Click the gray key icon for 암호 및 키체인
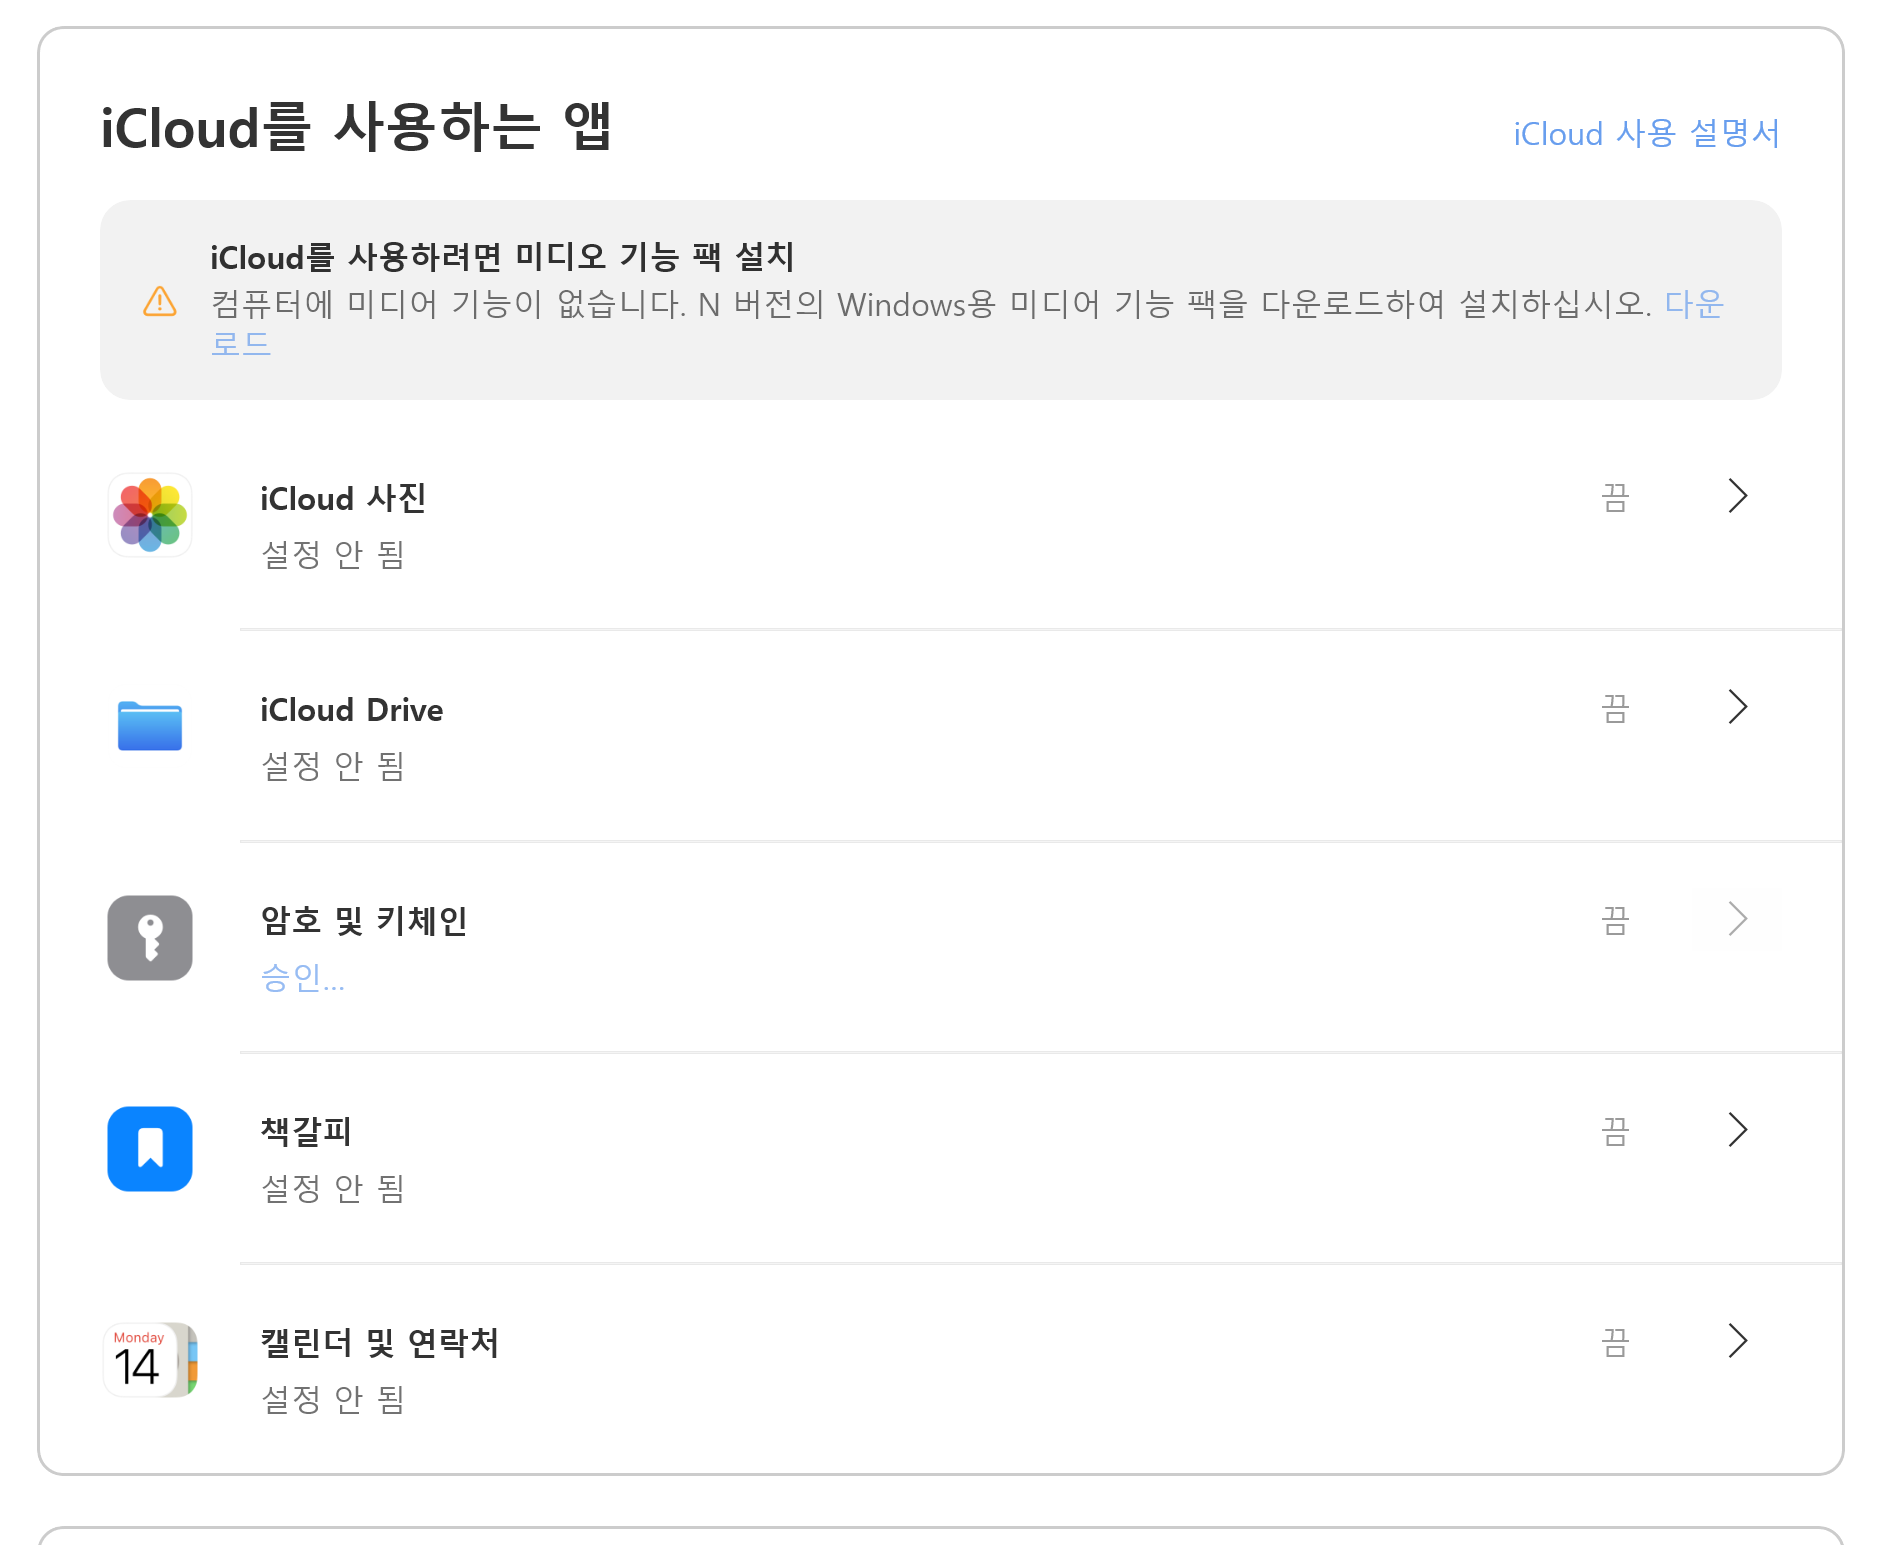 (150, 938)
